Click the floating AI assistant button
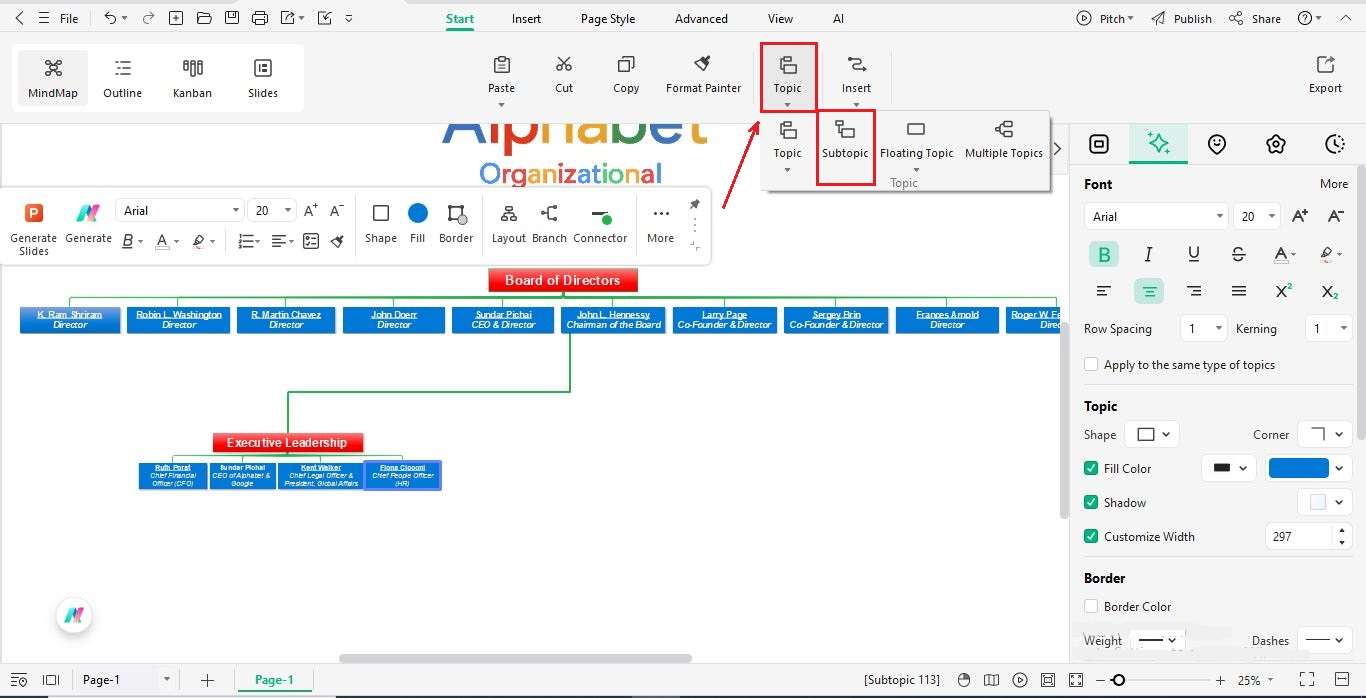Image resolution: width=1366 pixels, height=698 pixels. coord(73,615)
